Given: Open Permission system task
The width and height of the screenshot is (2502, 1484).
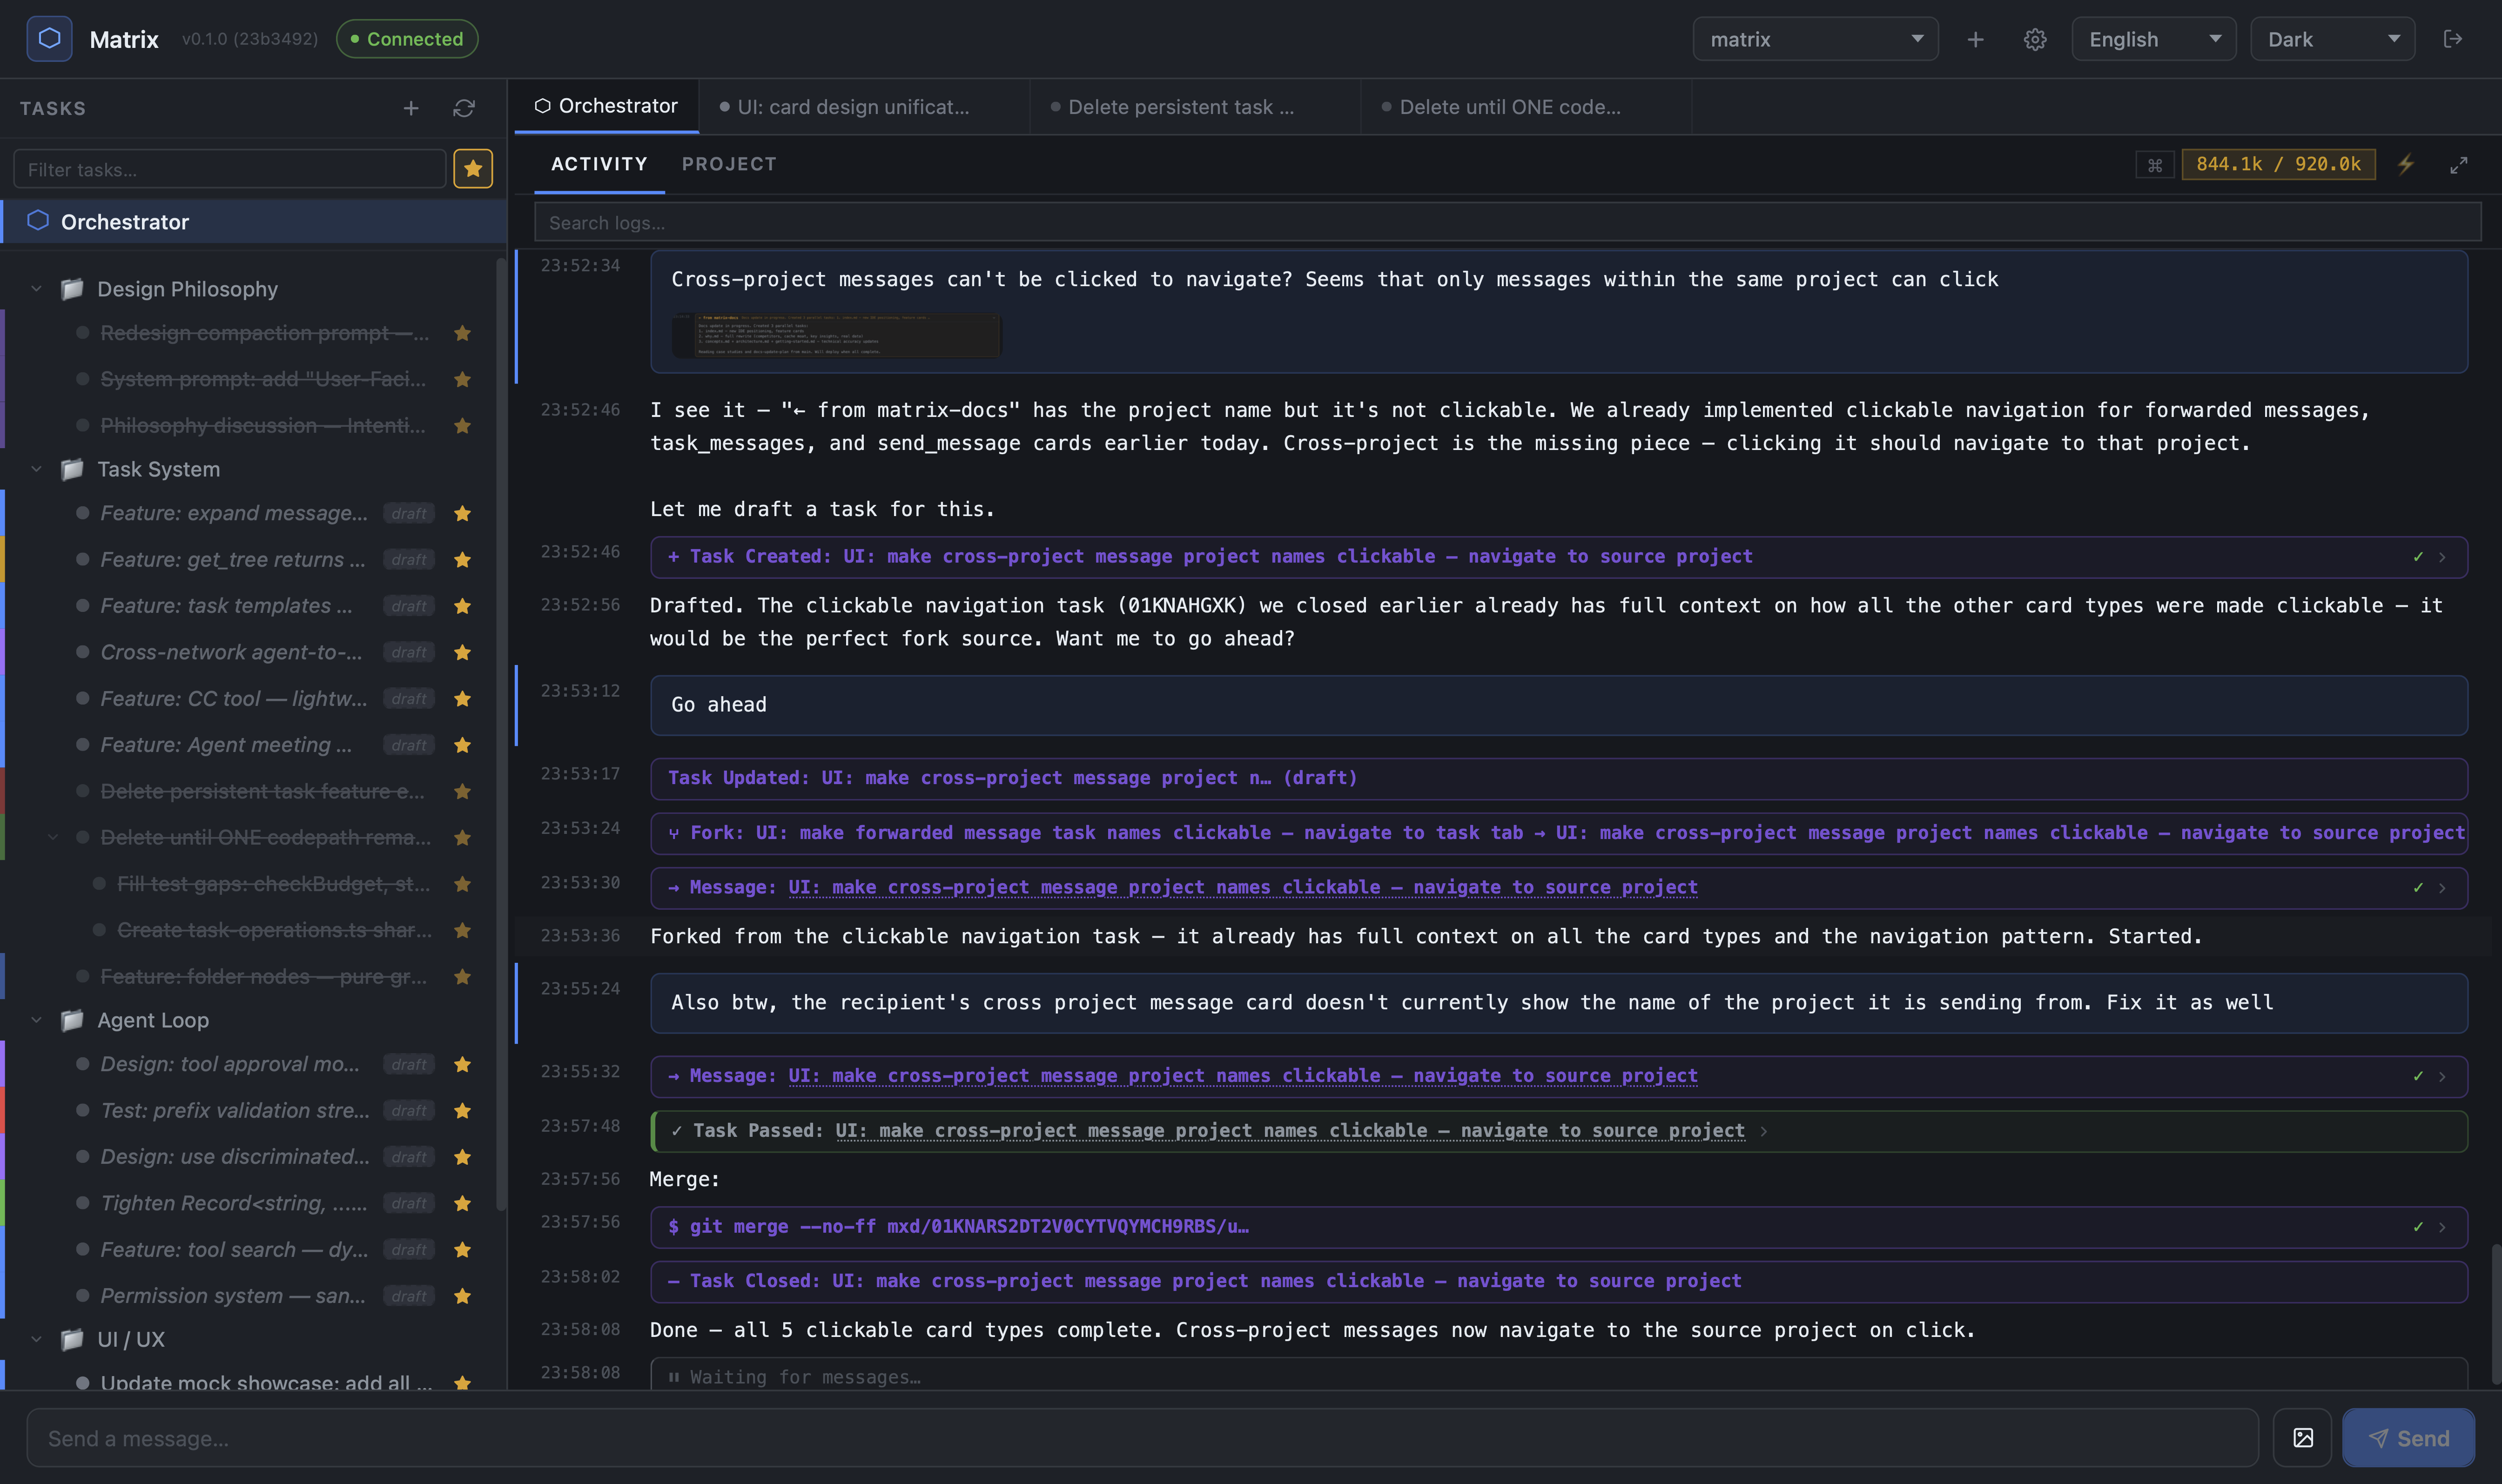Looking at the screenshot, I should (x=233, y=1296).
